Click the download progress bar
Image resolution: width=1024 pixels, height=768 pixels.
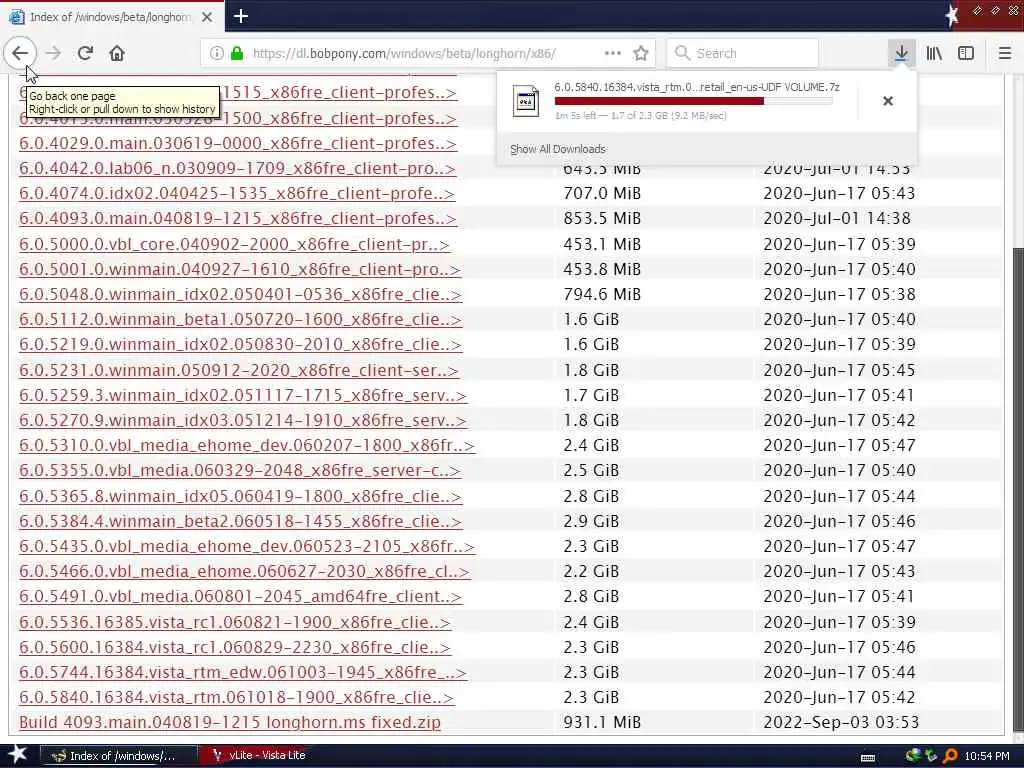click(x=693, y=101)
